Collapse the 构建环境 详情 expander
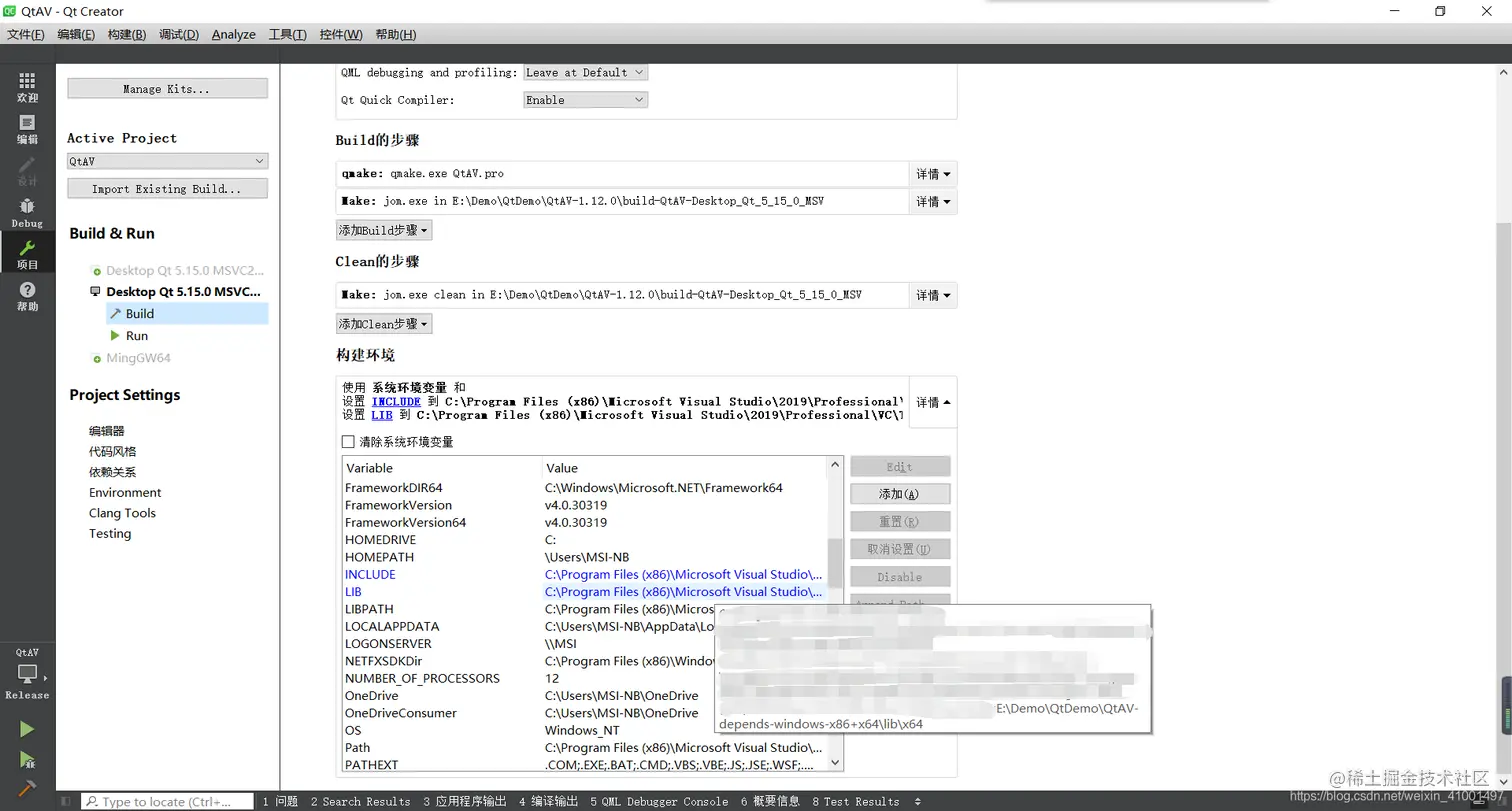 933,402
